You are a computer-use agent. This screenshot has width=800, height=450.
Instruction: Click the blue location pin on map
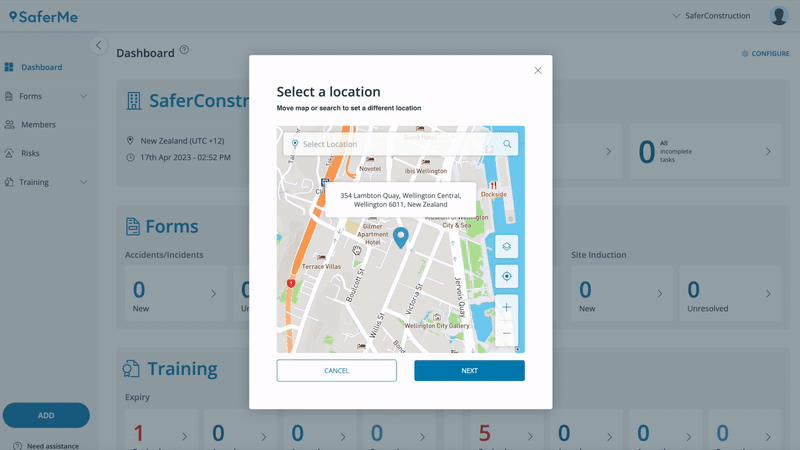tap(401, 238)
